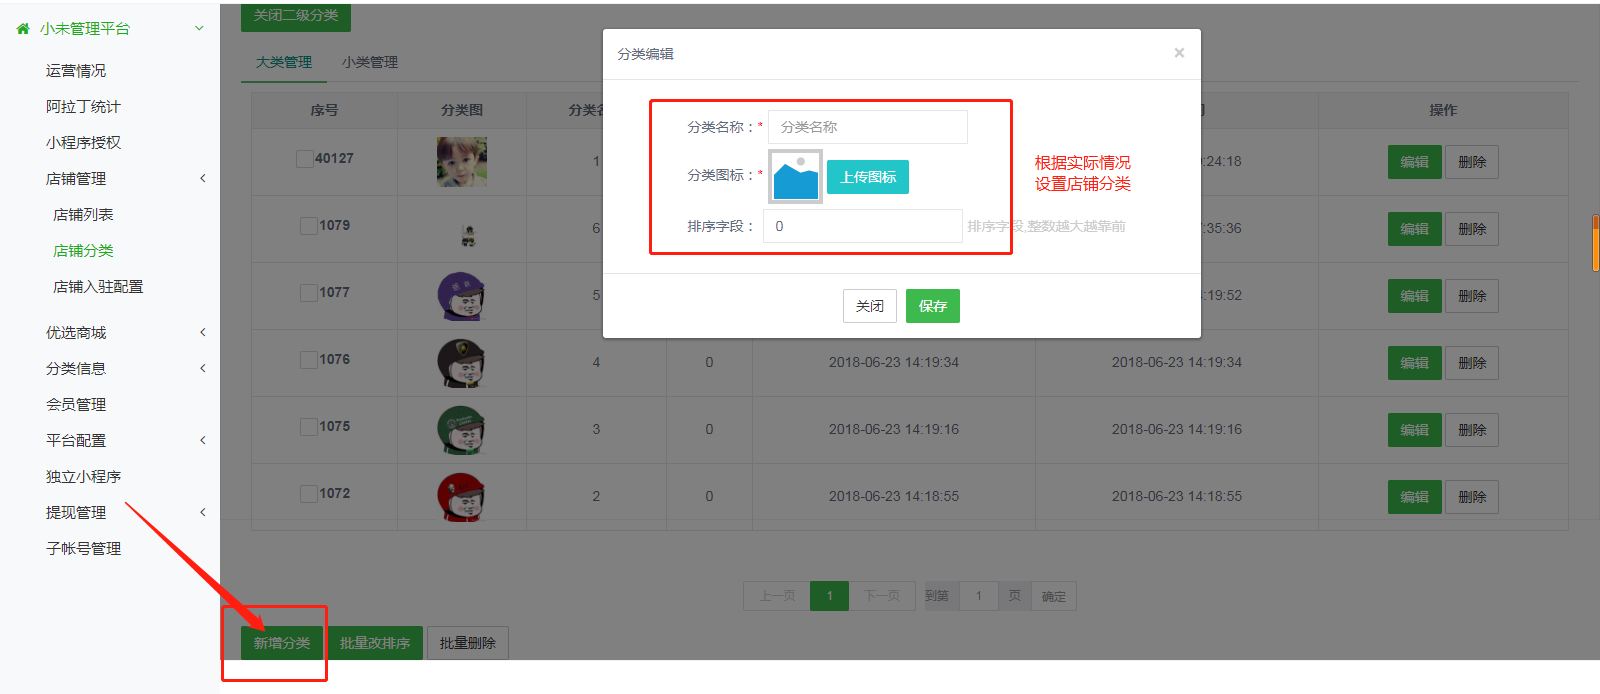Click the red helmet avatar in row 1072

tap(461, 497)
